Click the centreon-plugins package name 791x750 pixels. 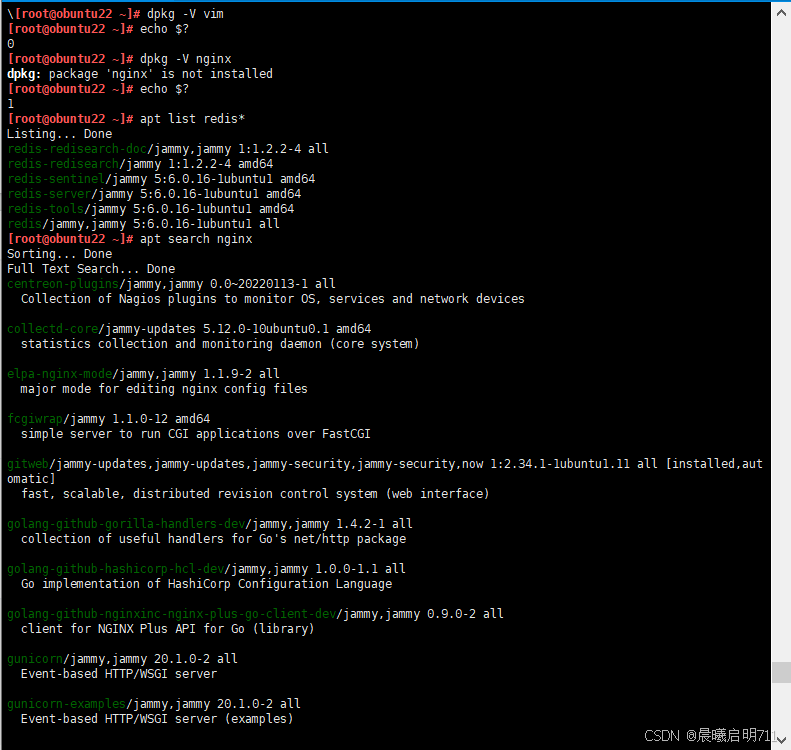[63, 284]
